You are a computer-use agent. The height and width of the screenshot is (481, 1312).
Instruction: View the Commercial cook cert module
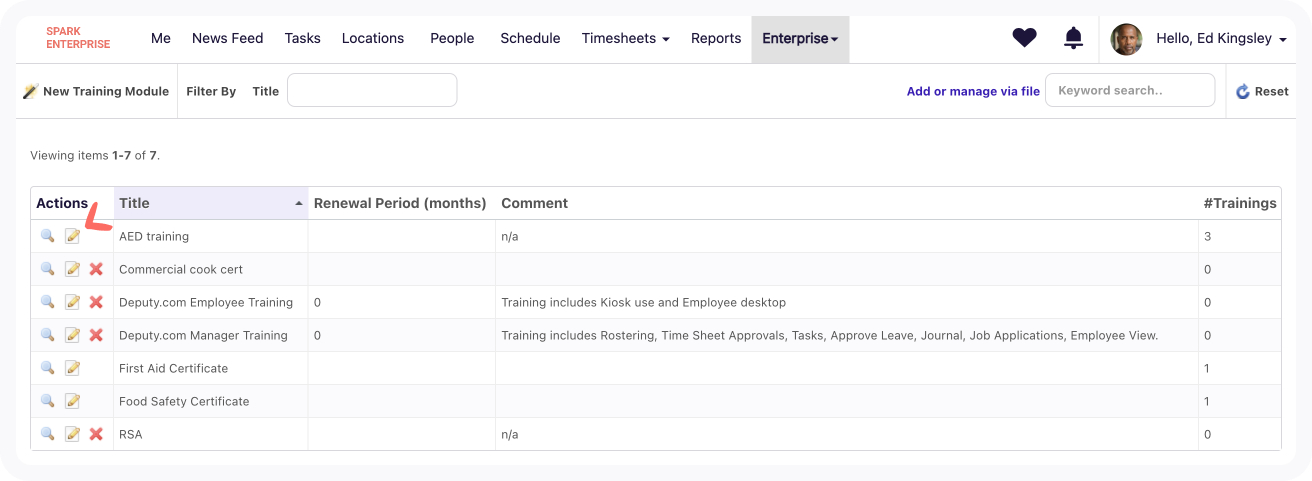coord(47,269)
